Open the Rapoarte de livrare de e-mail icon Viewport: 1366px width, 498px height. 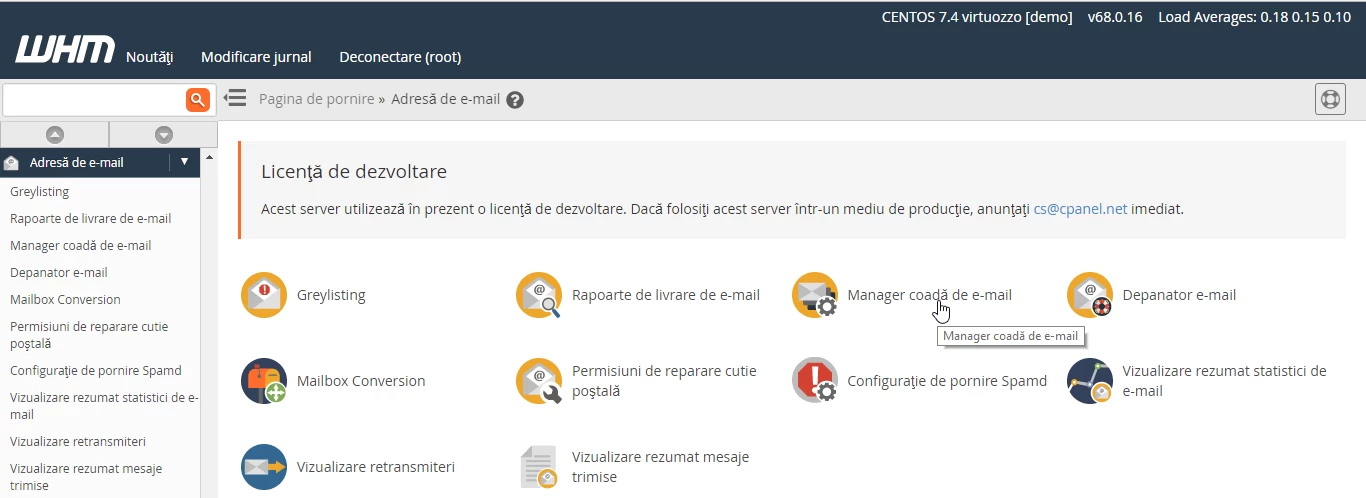[x=539, y=295]
